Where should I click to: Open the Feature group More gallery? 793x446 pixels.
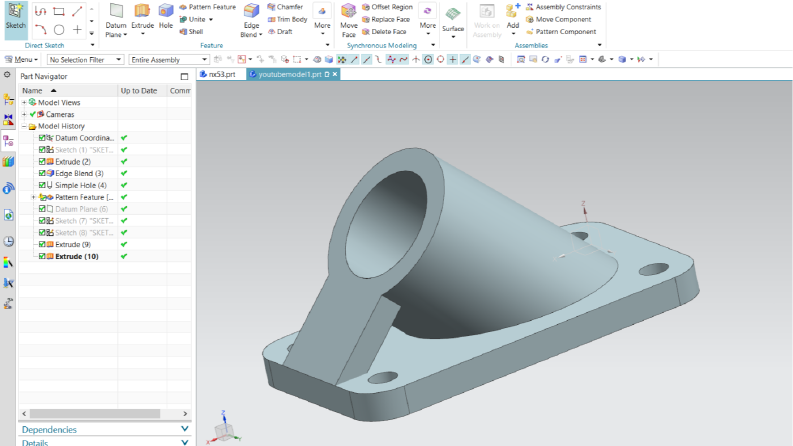coord(322,19)
